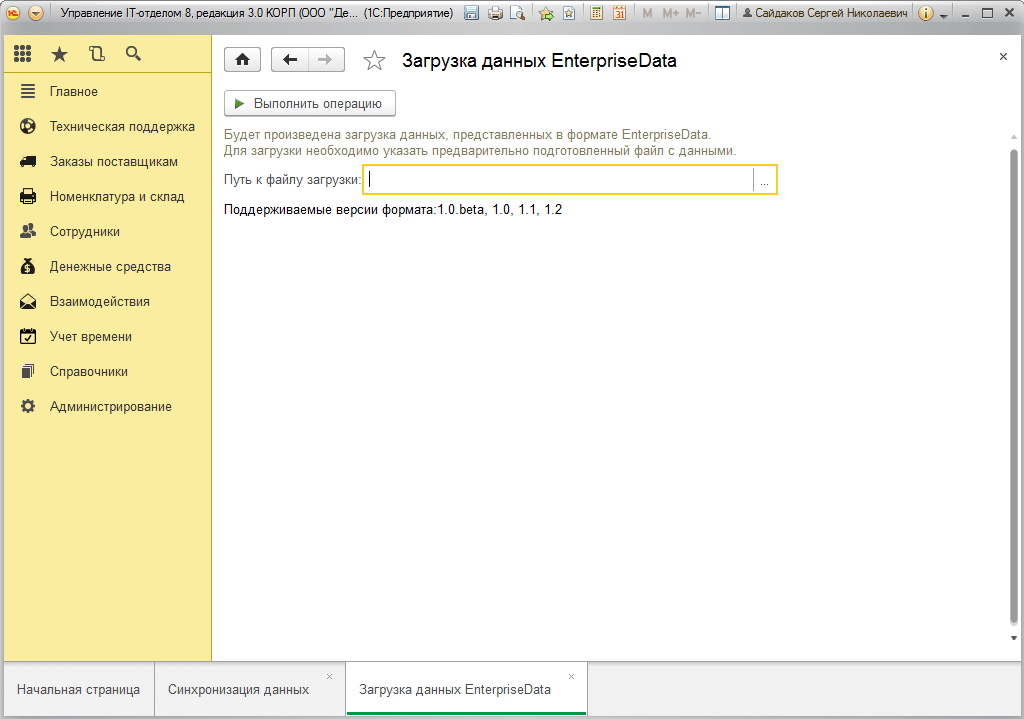Image resolution: width=1024 pixels, height=719 pixels.
Task: Open the 1C application logo menu
Action: point(13,13)
